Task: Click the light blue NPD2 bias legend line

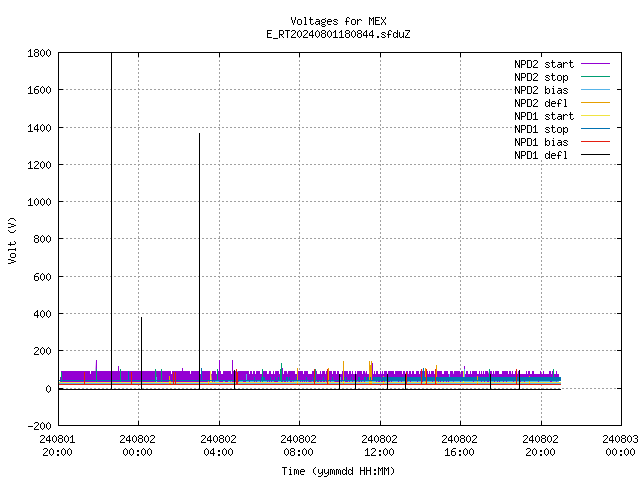Action: (595, 90)
